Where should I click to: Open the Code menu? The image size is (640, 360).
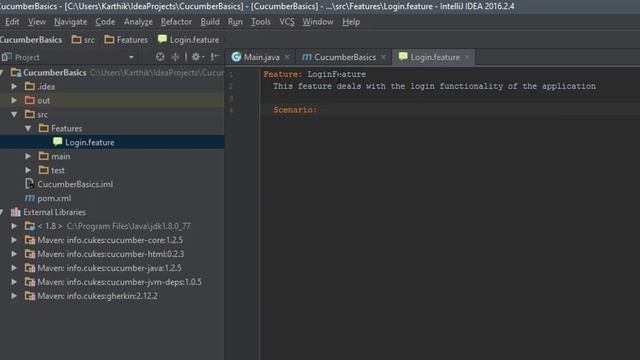[x=105, y=22]
